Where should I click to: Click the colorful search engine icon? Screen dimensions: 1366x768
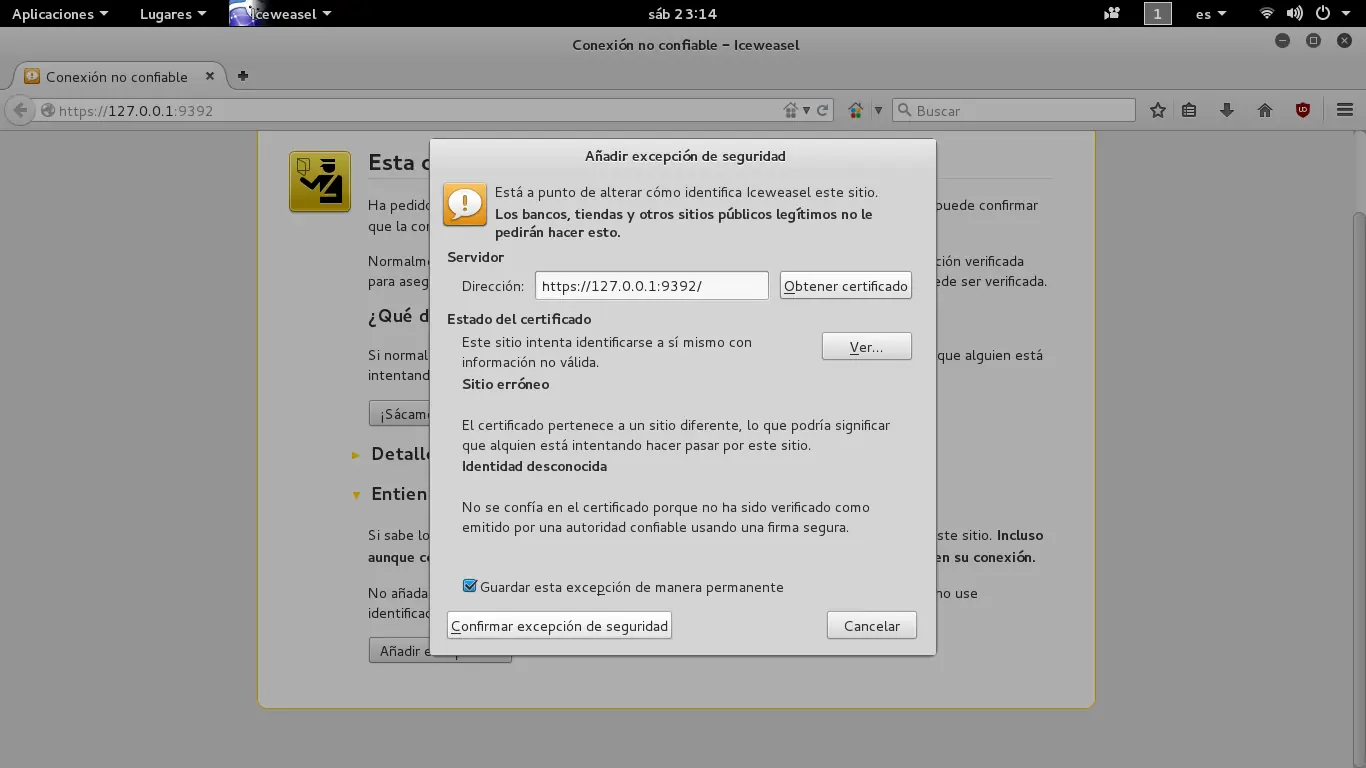[856, 111]
